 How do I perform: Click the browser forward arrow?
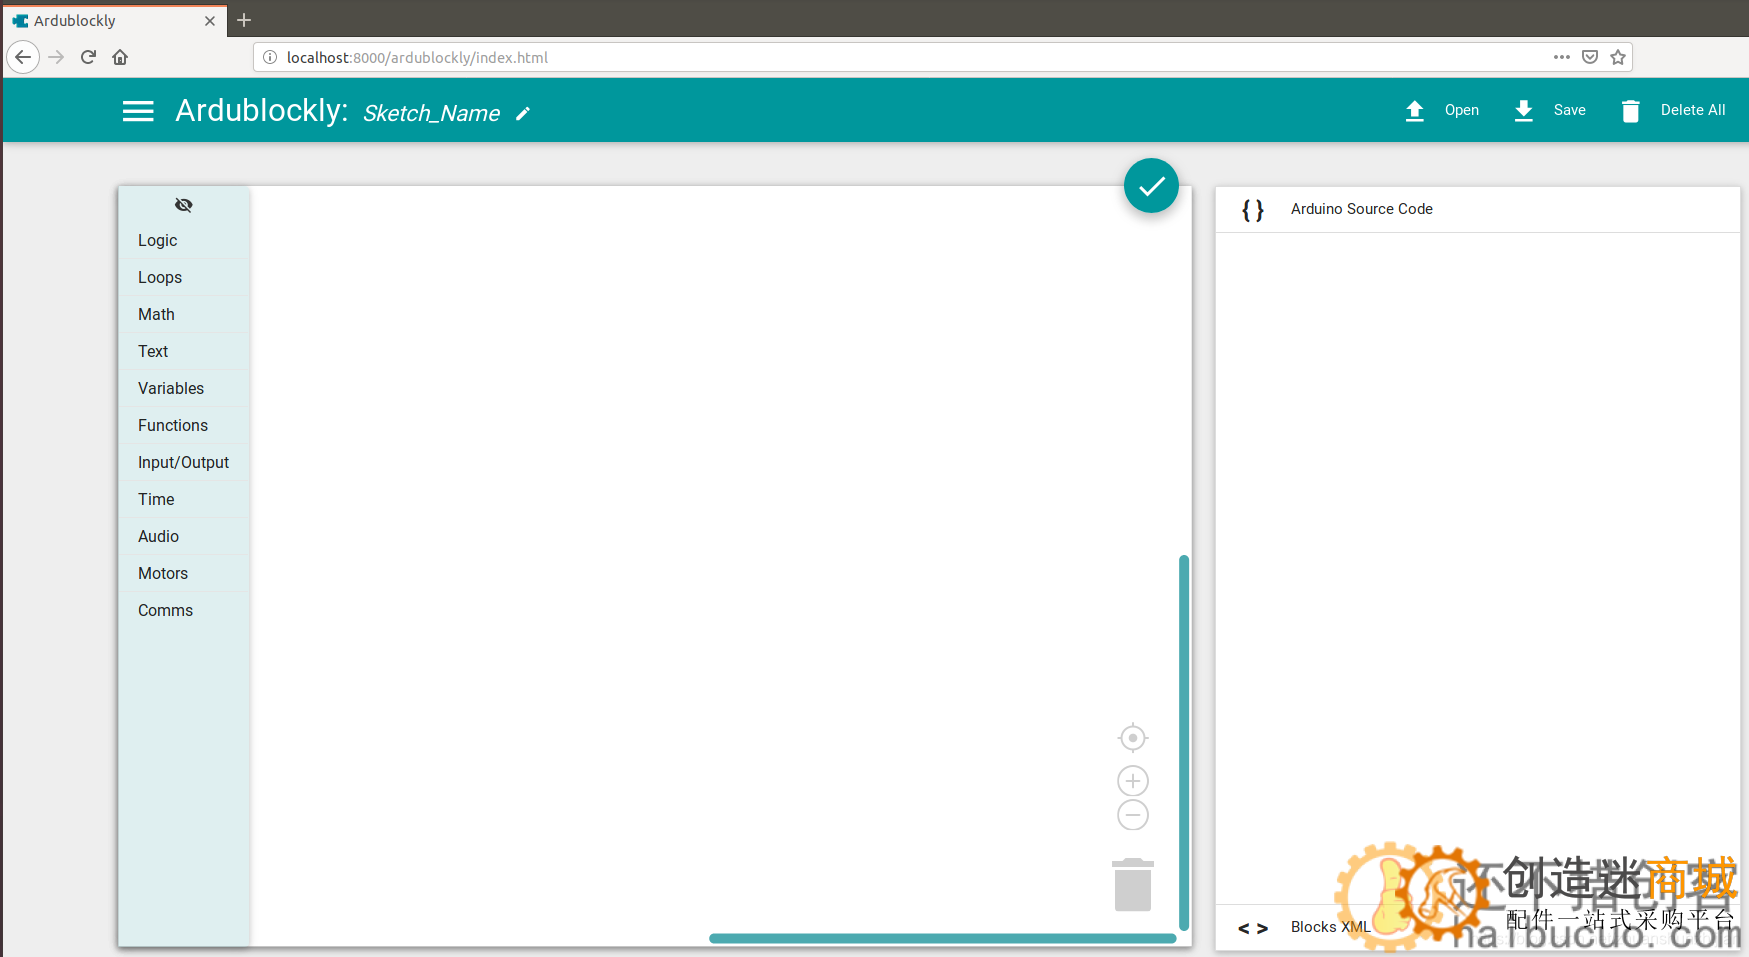click(x=56, y=57)
